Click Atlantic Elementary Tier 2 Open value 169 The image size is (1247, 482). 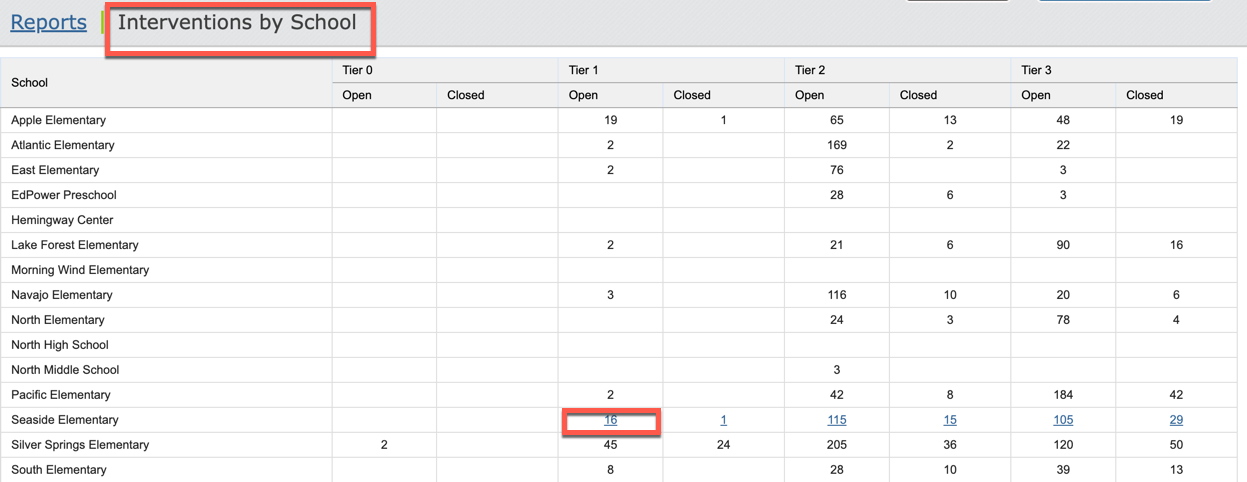pos(837,145)
